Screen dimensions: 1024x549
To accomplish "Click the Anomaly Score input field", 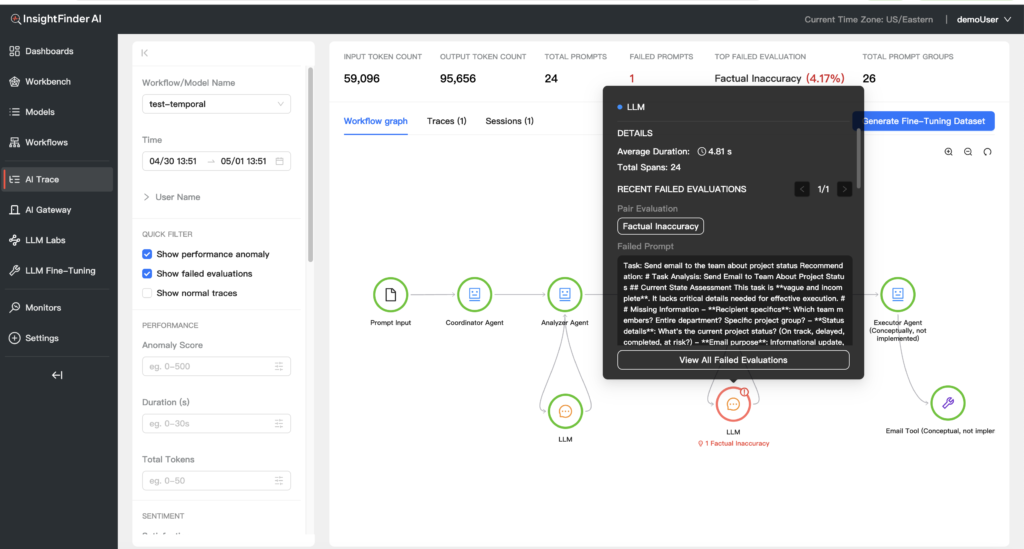I will click(x=216, y=366).
